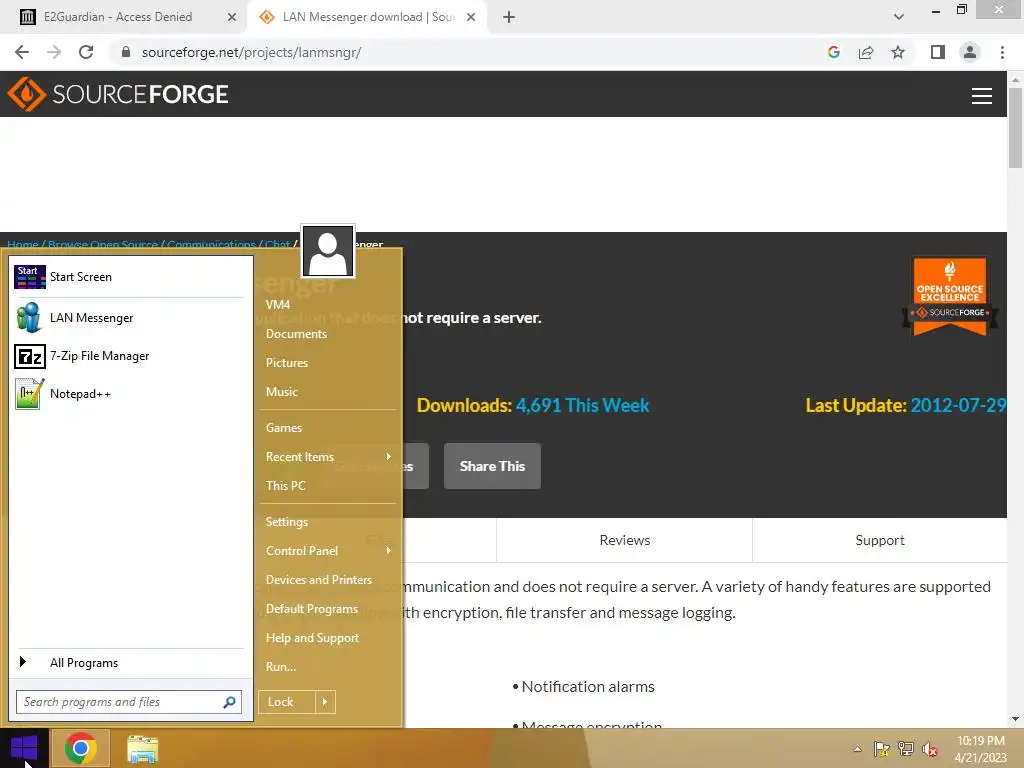Close the E2Guardian tab
Screen dimensions: 1024x768
(232, 17)
